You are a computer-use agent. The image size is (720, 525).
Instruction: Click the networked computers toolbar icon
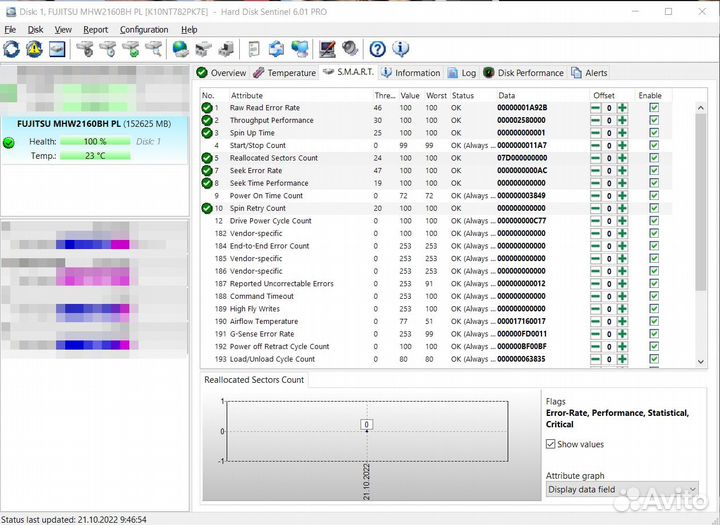click(300, 49)
